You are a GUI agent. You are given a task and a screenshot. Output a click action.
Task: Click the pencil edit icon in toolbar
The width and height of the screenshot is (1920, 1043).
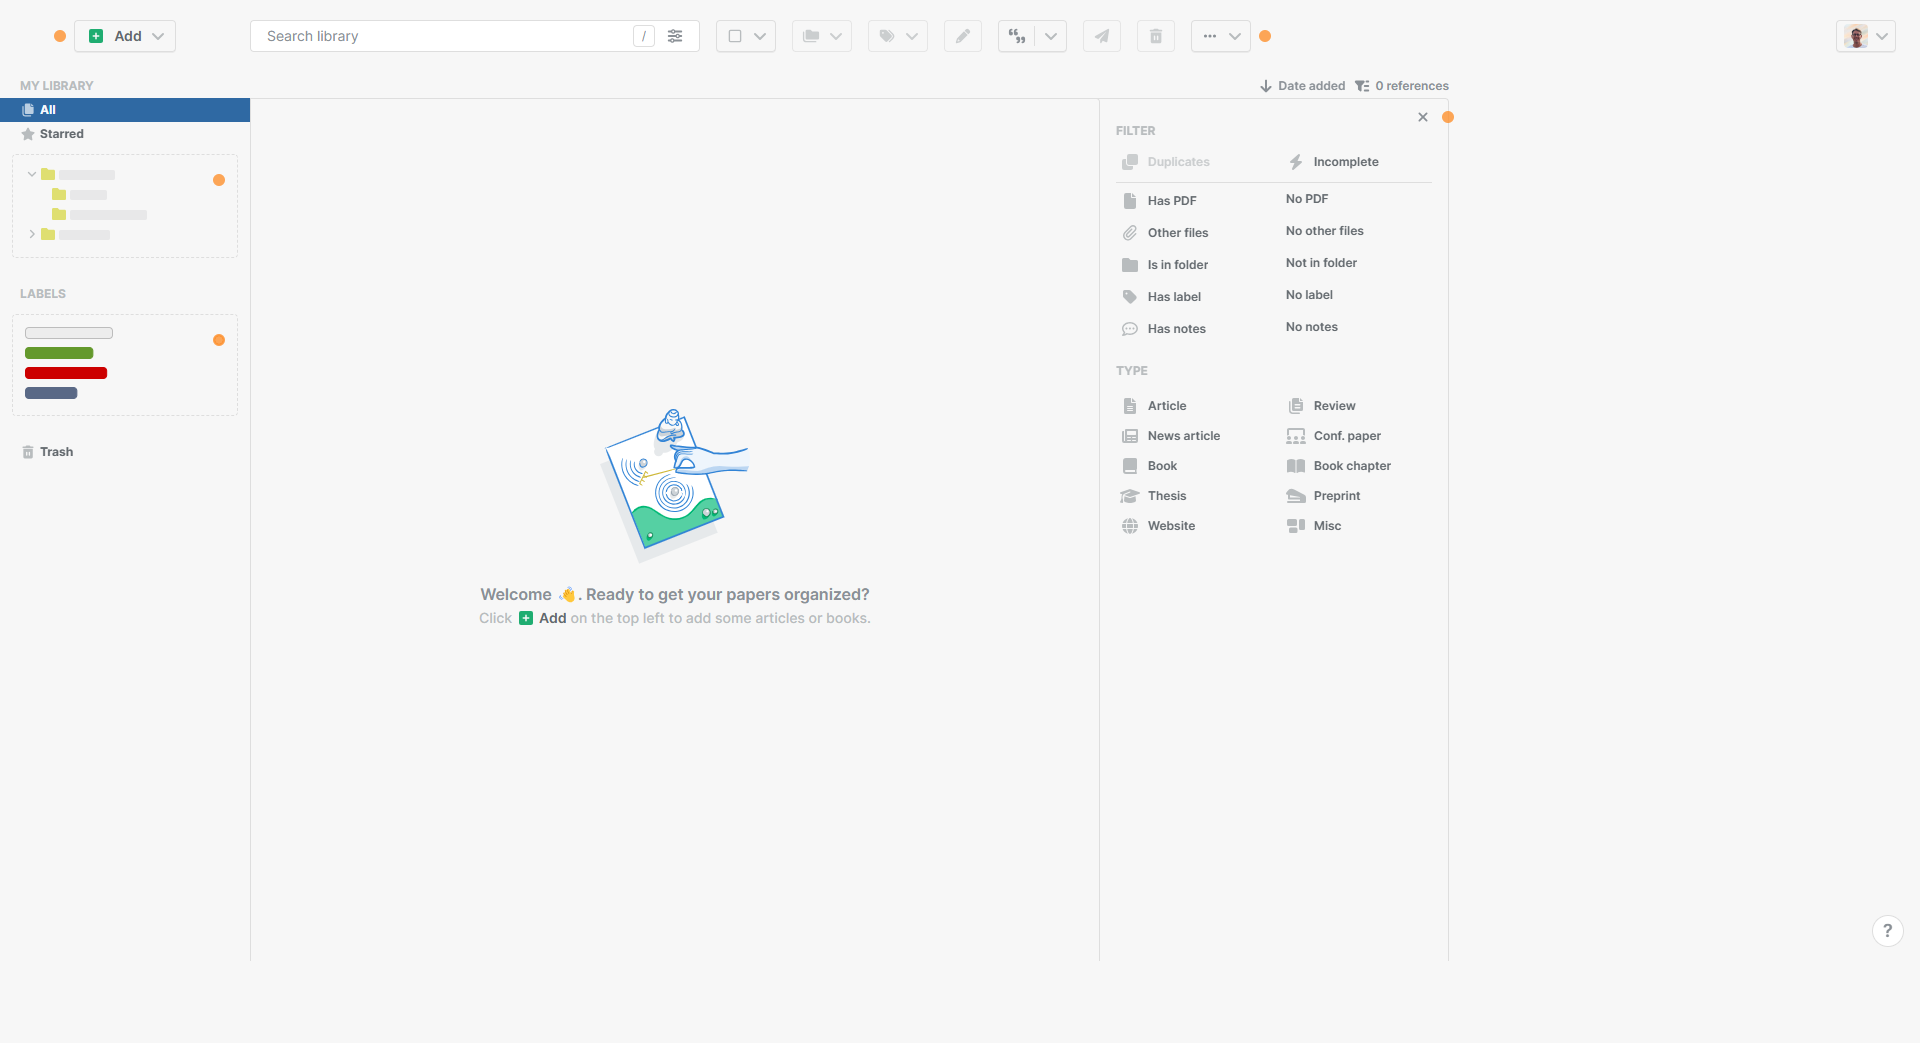pos(962,36)
